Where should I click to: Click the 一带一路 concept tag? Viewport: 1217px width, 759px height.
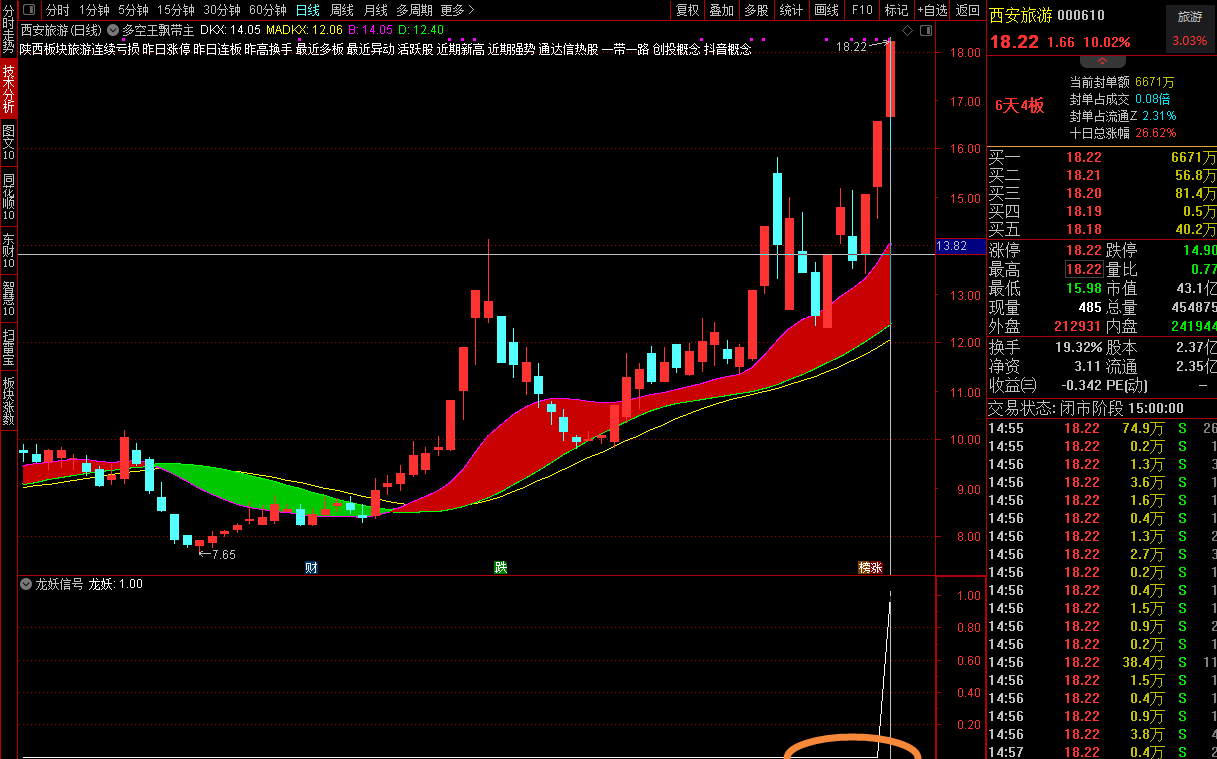[625, 48]
